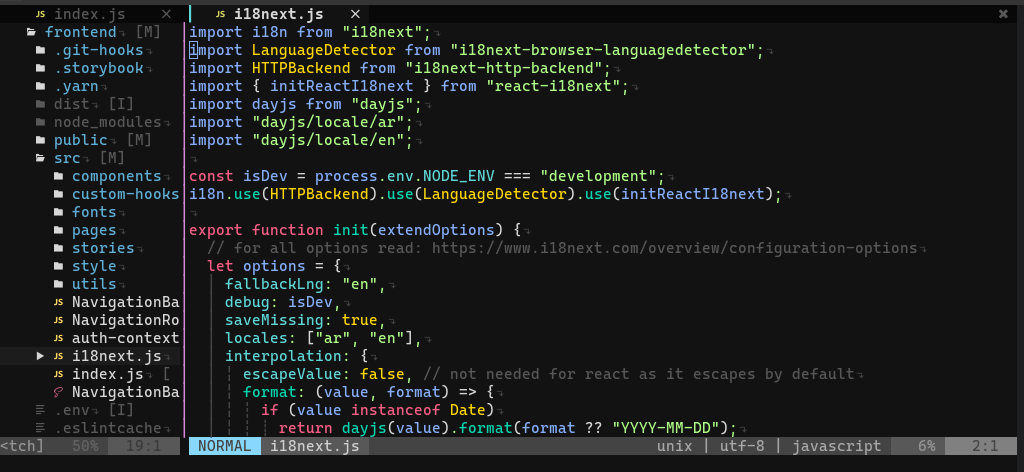Image resolution: width=1024 pixels, height=472 pixels.
Task: Click the X at the tabline's right end
Action: point(1003,14)
